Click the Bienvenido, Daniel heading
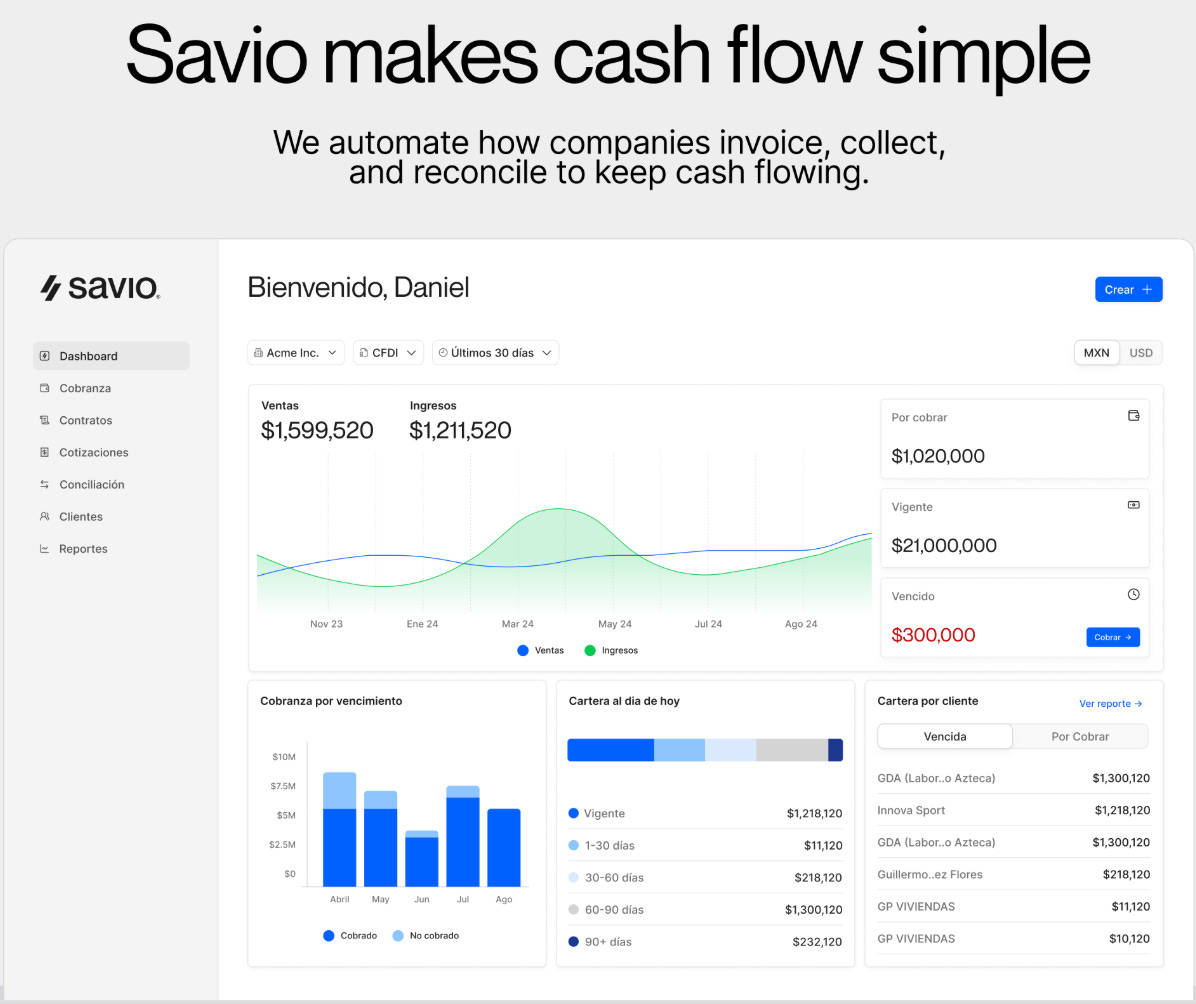The width and height of the screenshot is (1196, 1004). [x=358, y=288]
